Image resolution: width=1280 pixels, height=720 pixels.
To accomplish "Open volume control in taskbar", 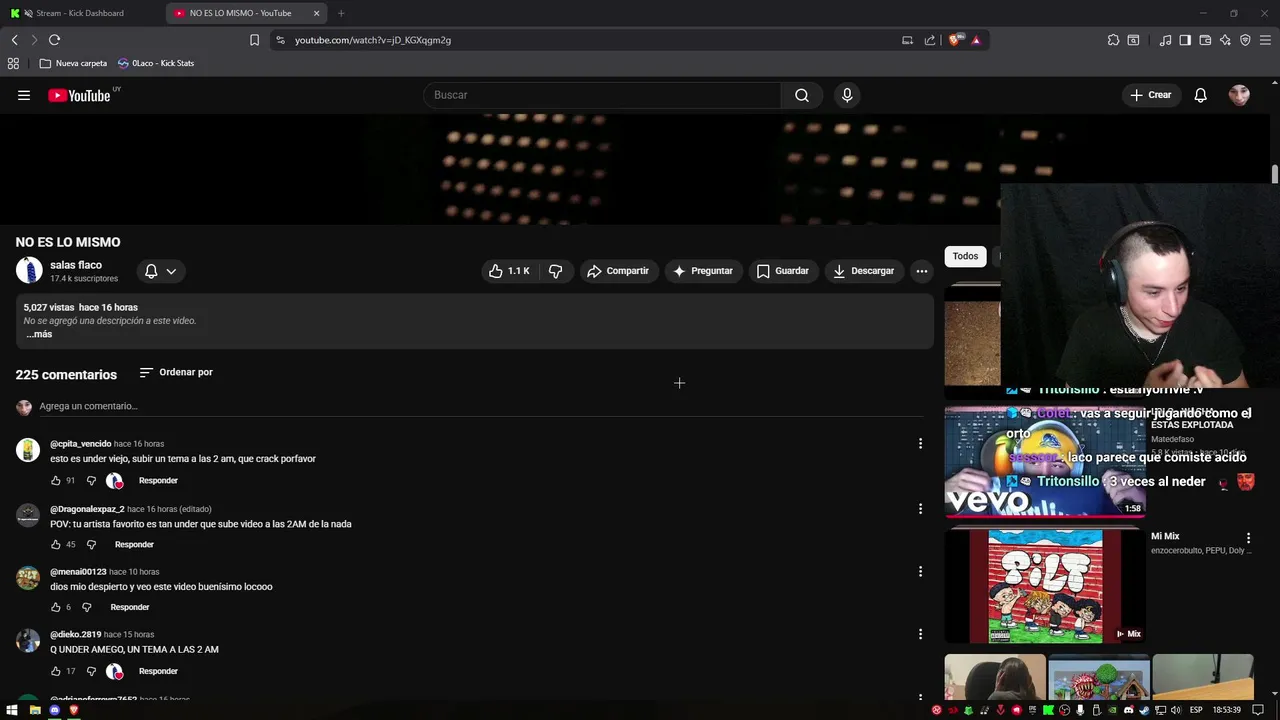I will click(x=1177, y=710).
